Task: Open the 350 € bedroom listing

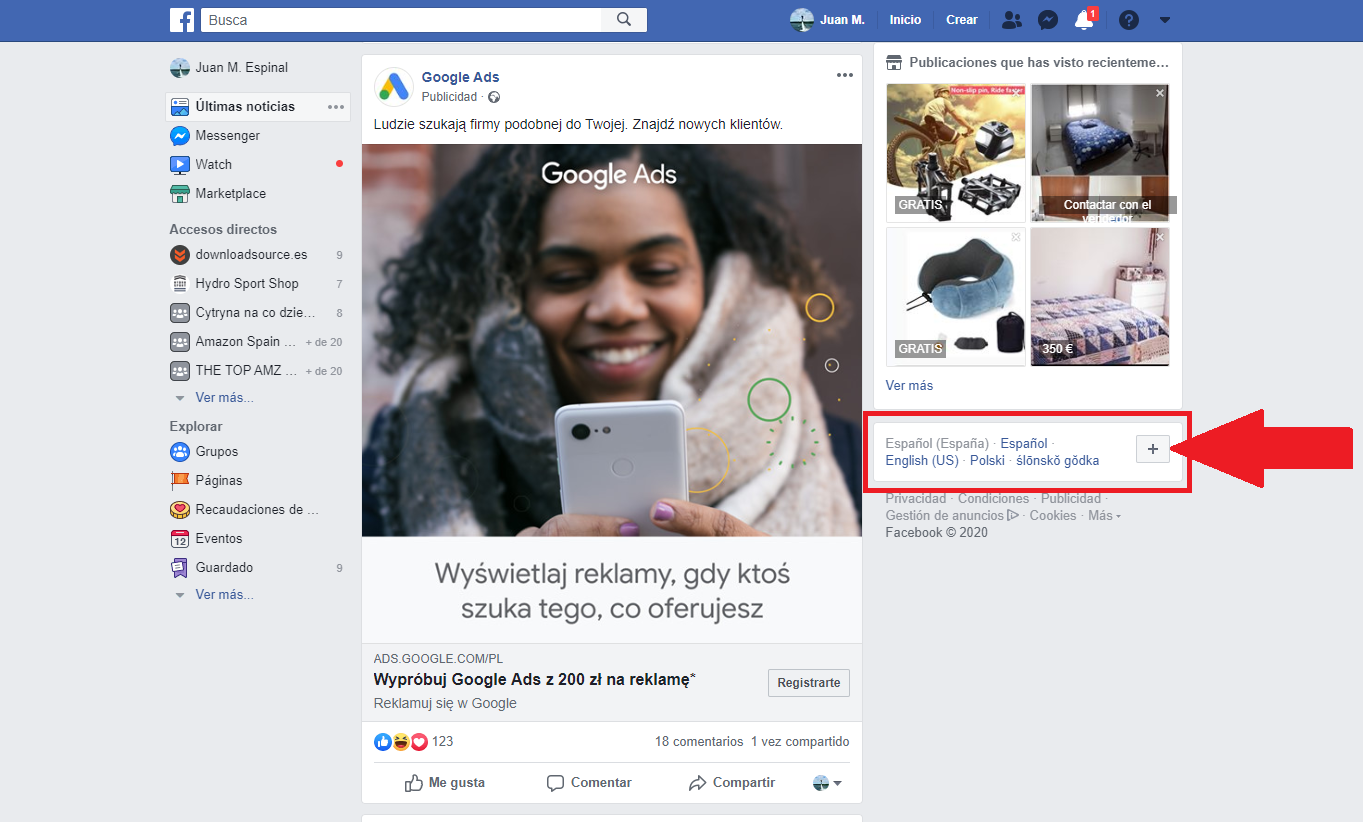Action: 1100,296
